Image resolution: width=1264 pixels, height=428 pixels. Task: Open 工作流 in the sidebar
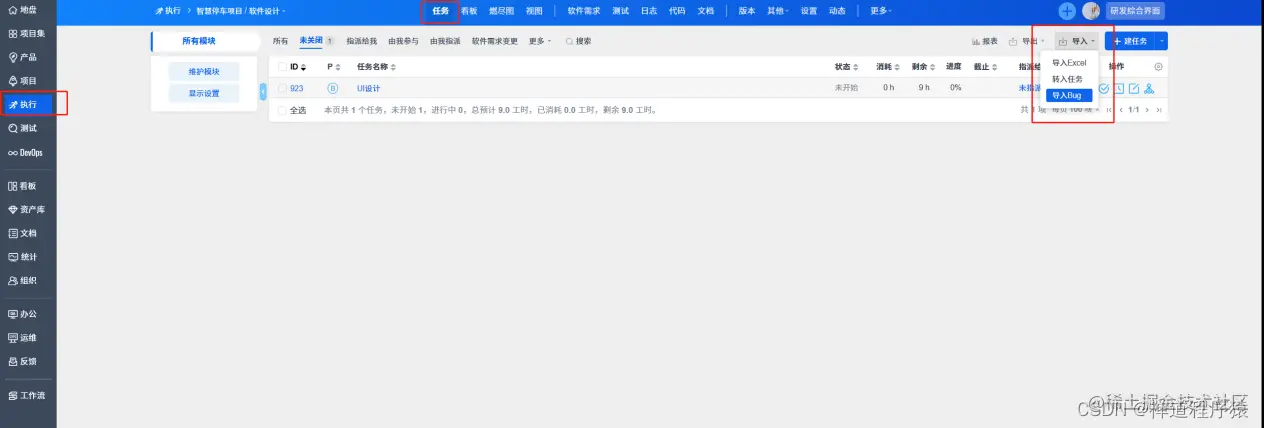28,395
